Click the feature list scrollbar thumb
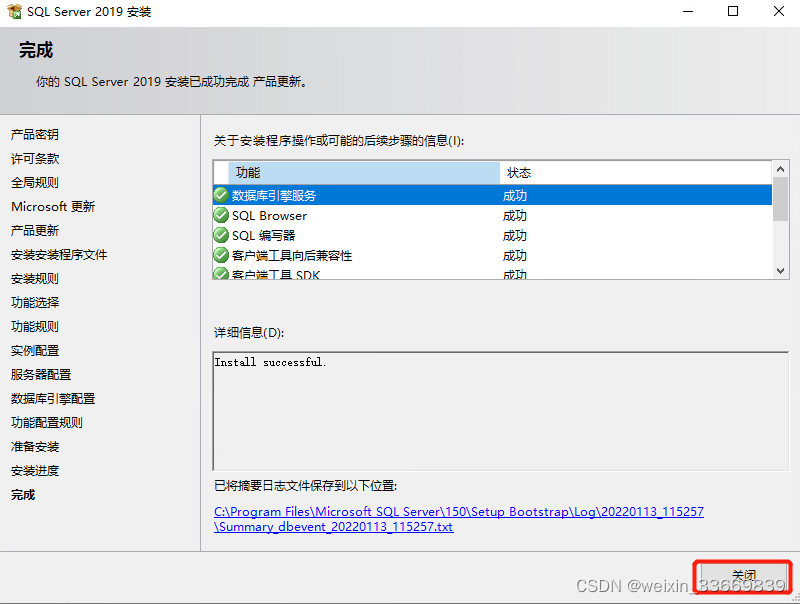Screen dimensions: 800x604 pyautogui.click(x=780, y=199)
